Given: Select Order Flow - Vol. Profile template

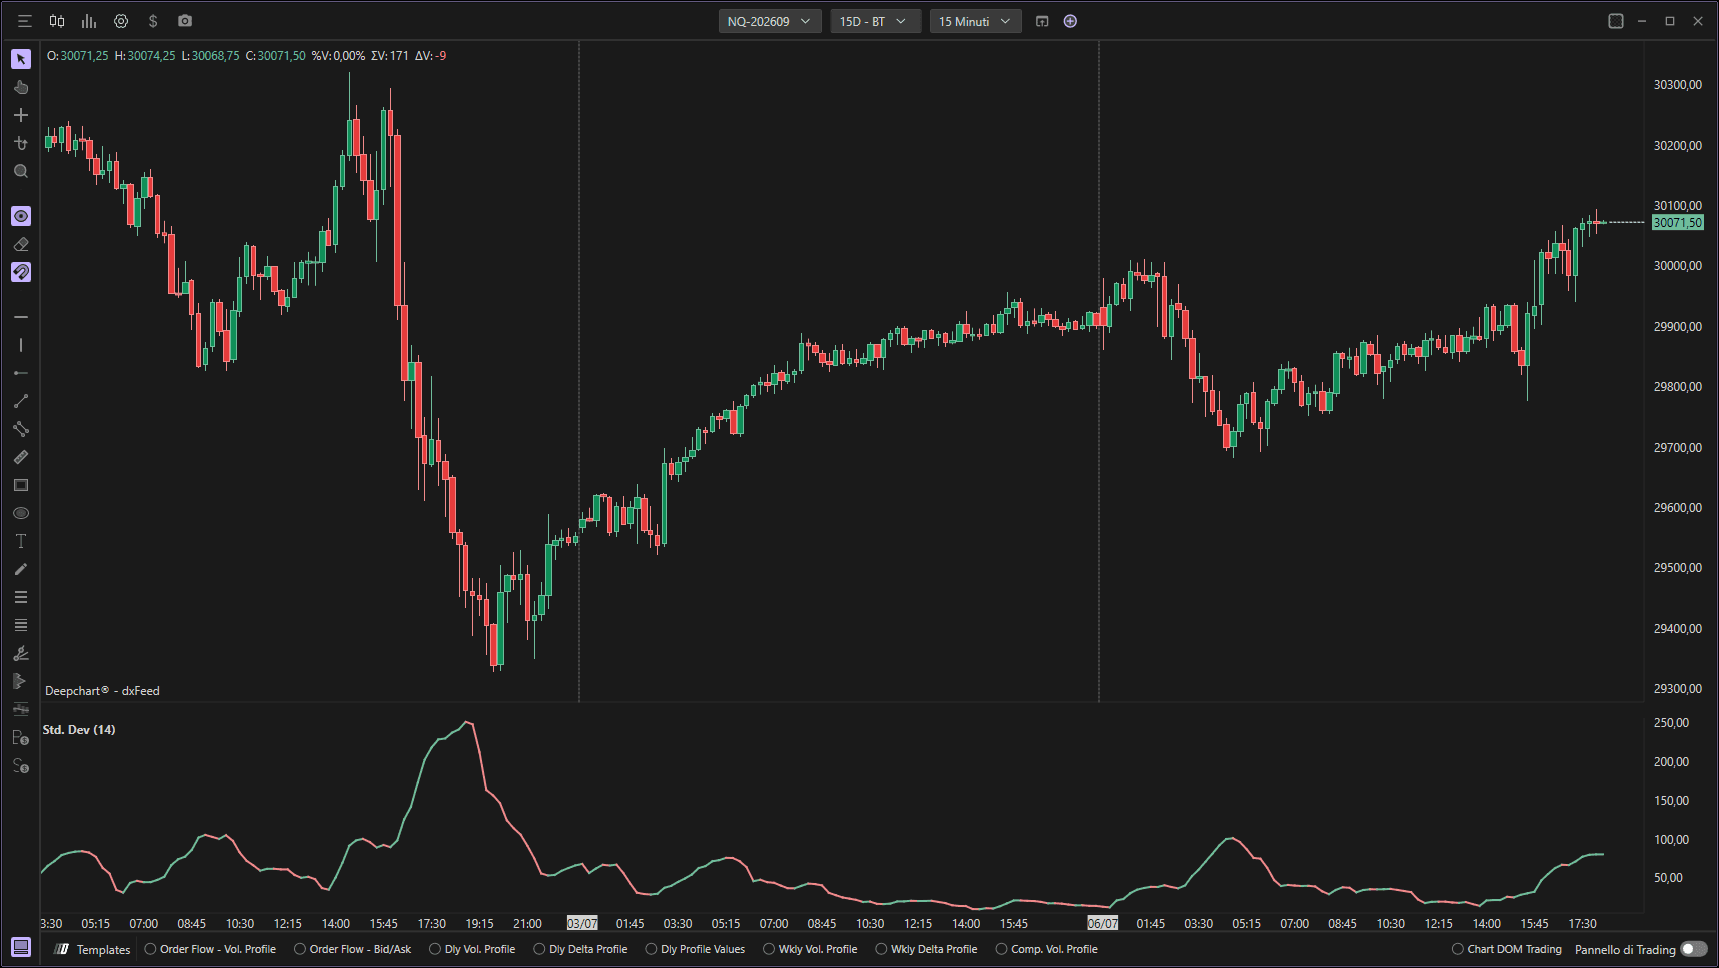Looking at the screenshot, I should click(210, 949).
